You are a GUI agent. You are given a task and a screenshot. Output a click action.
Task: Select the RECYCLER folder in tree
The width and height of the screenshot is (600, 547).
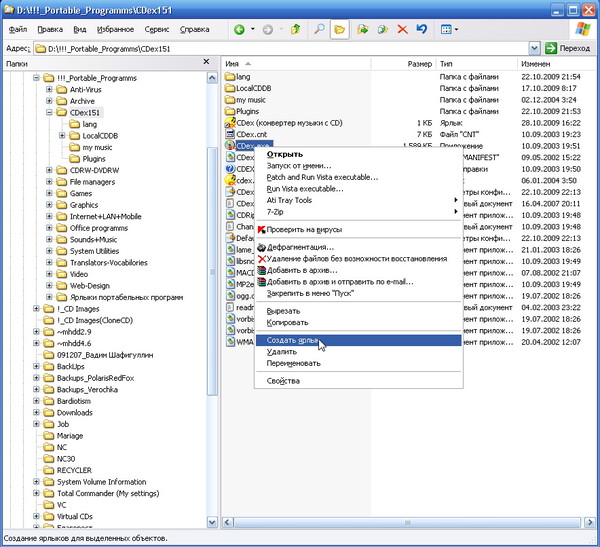point(74,470)
